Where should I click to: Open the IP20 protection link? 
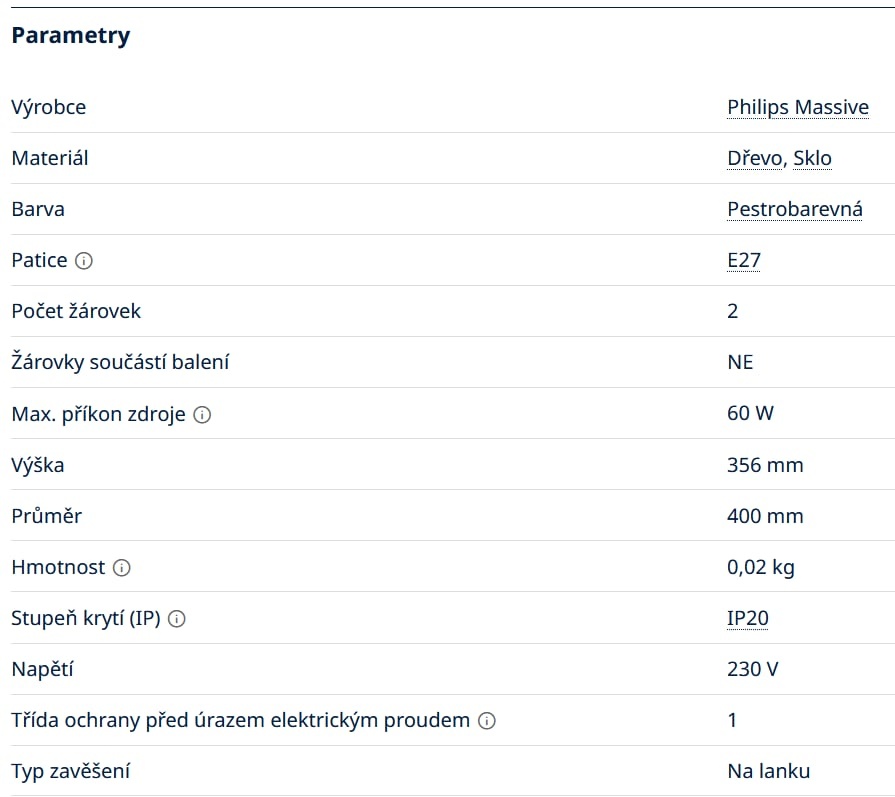[x=747, y=618]
